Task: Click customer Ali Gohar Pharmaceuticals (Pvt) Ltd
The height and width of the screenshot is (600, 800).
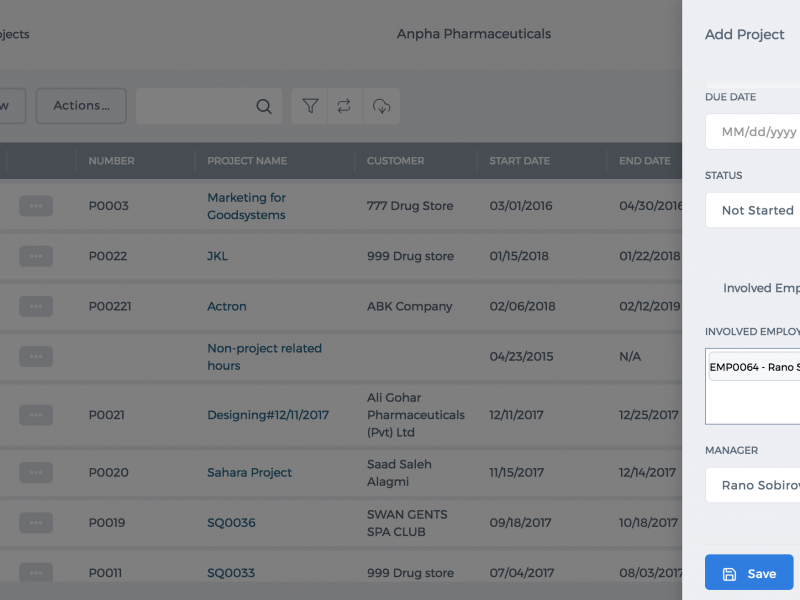Action: click(416, 415)
